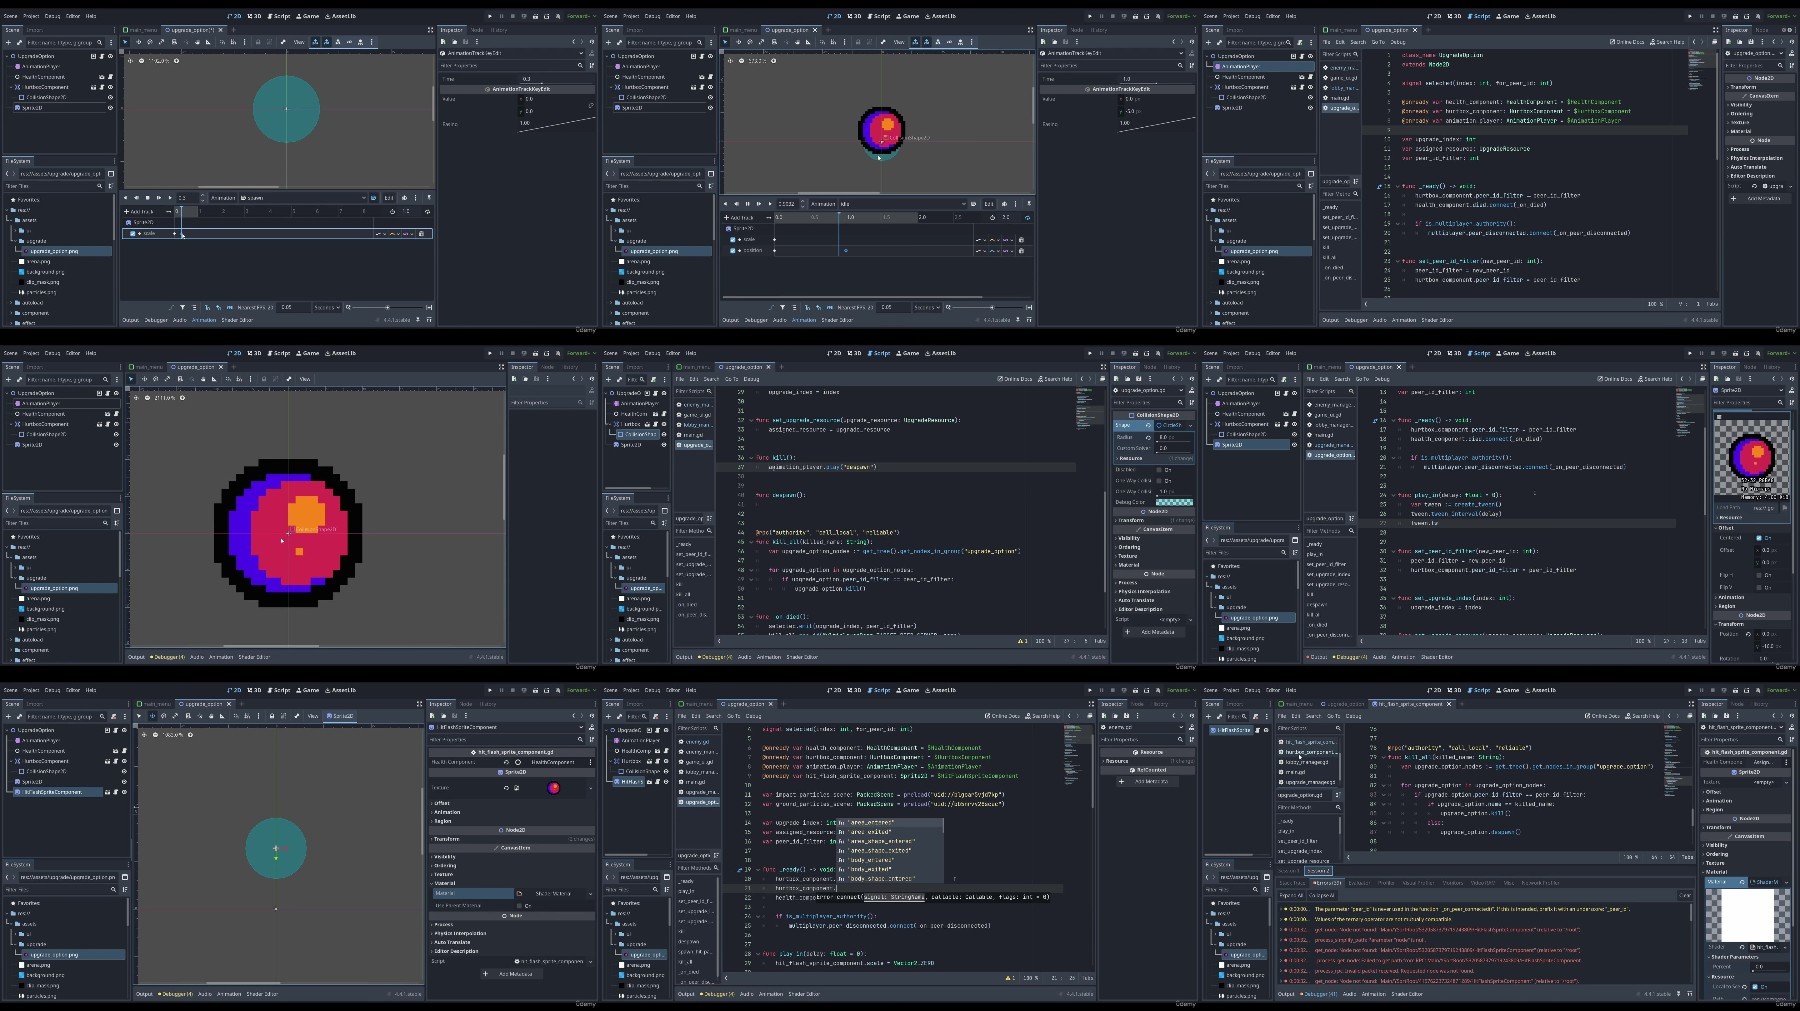Switch to Session 2 debugger tab
The image size is (1800, 1011).
1319,871
